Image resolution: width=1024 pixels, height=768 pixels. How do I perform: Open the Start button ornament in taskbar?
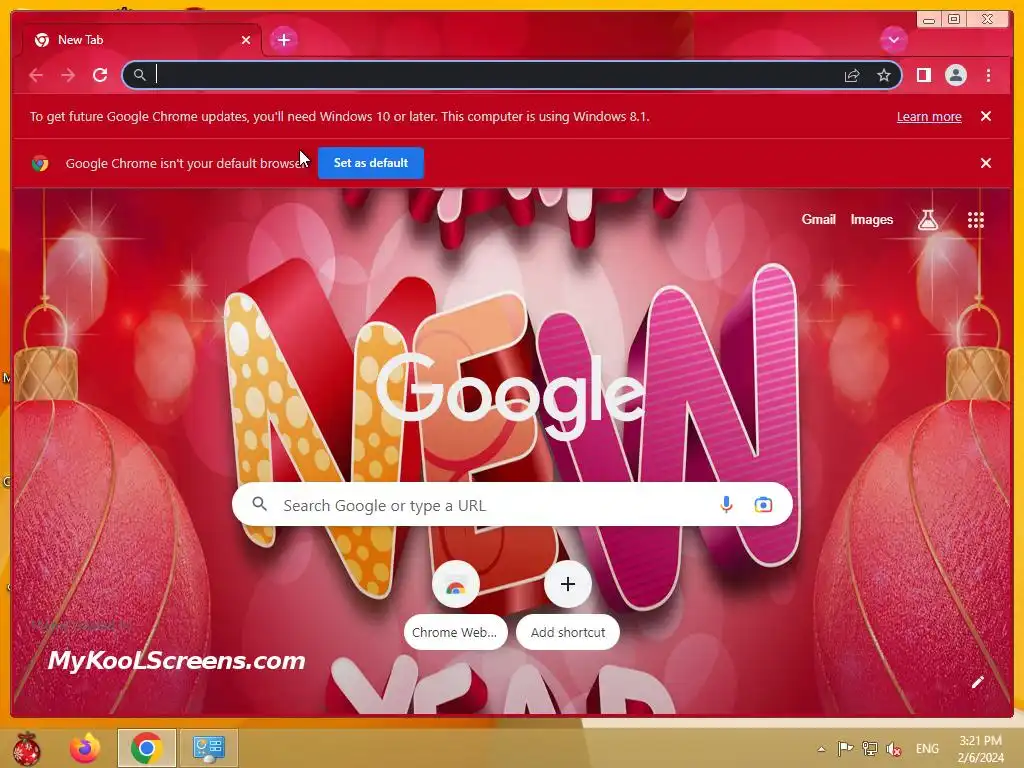pyautogui.click(x=26, y=748)
